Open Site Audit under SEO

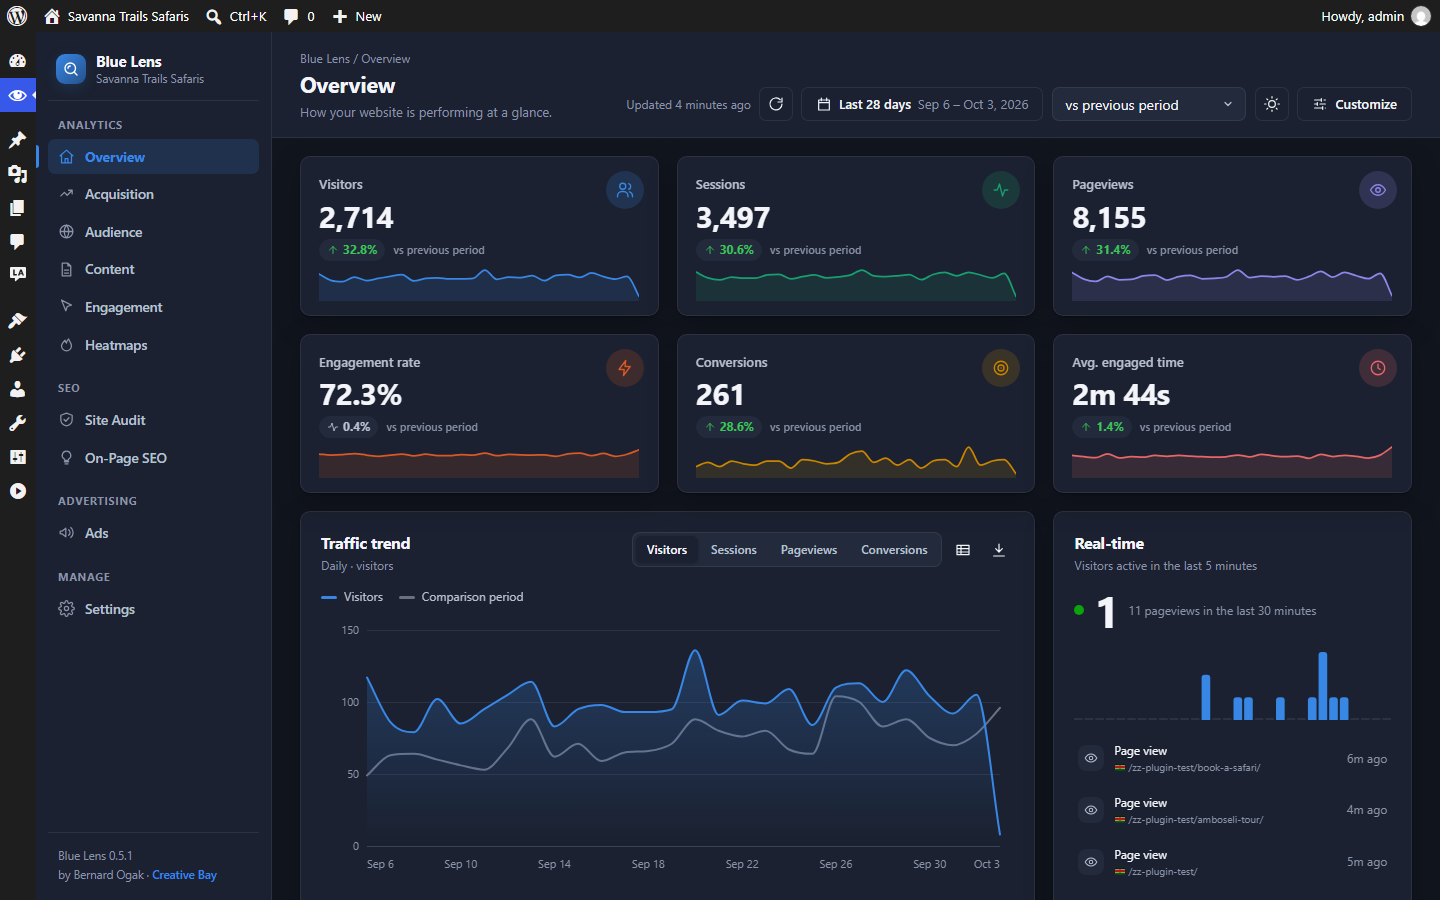tap(153, 420)
